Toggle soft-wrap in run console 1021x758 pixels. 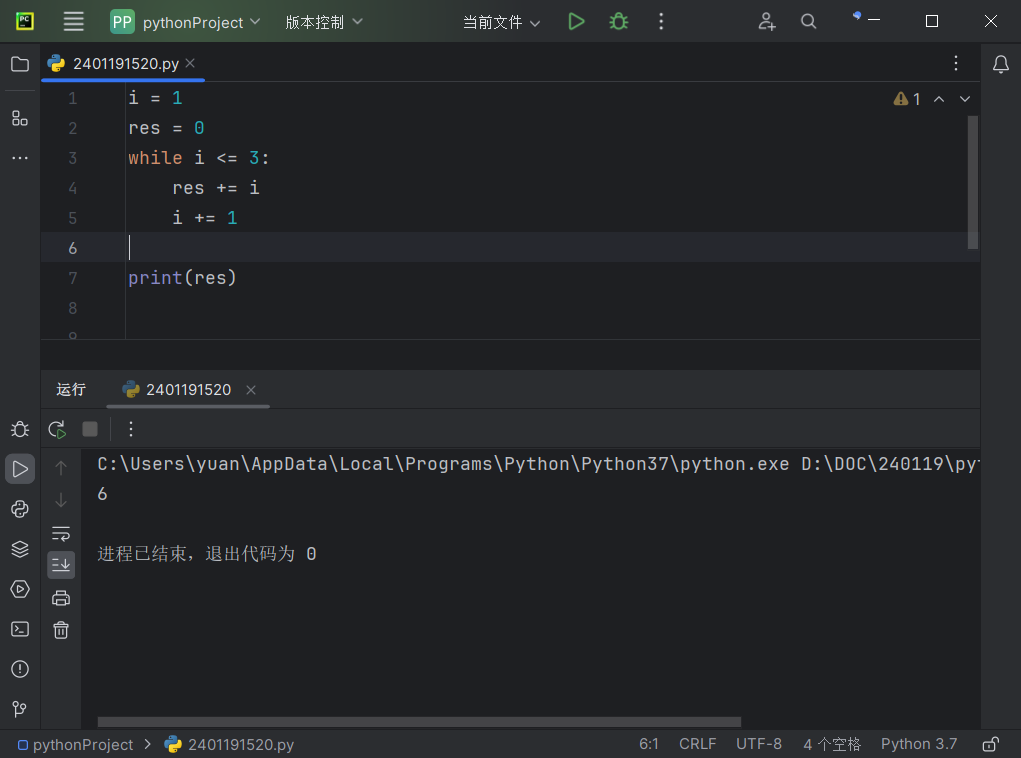(61, 534)
